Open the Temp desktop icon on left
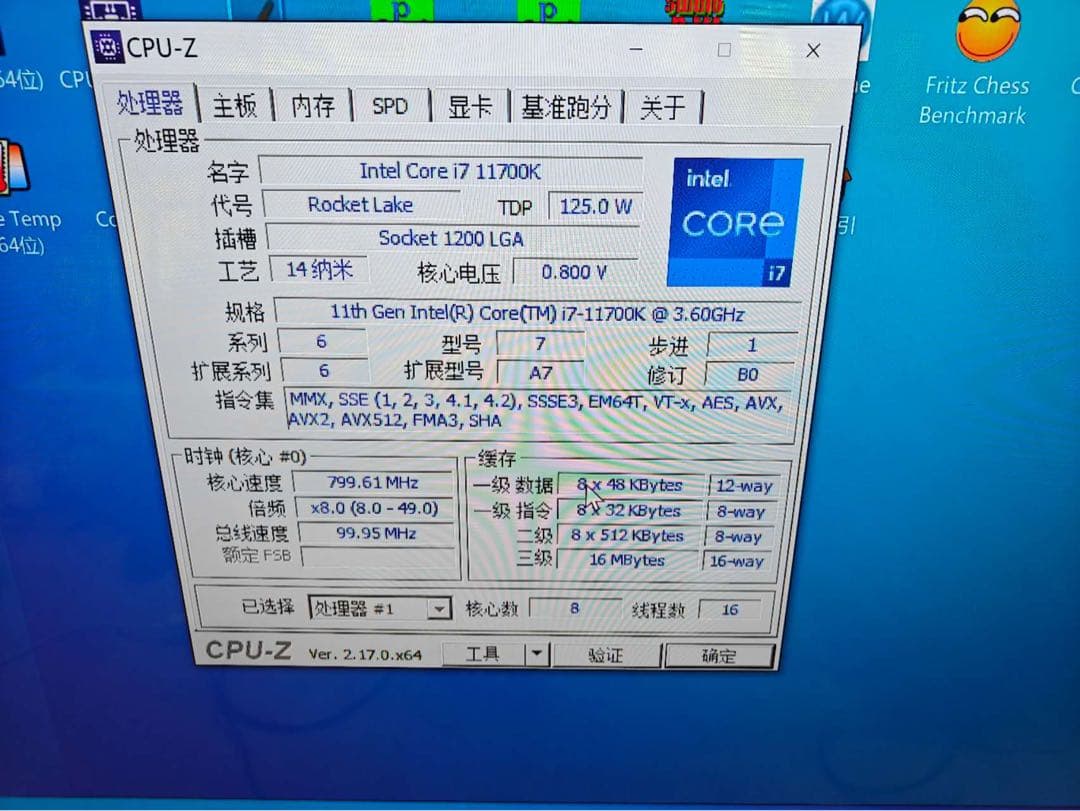This screenshot has height=811, width=1080. coord(14,167)
